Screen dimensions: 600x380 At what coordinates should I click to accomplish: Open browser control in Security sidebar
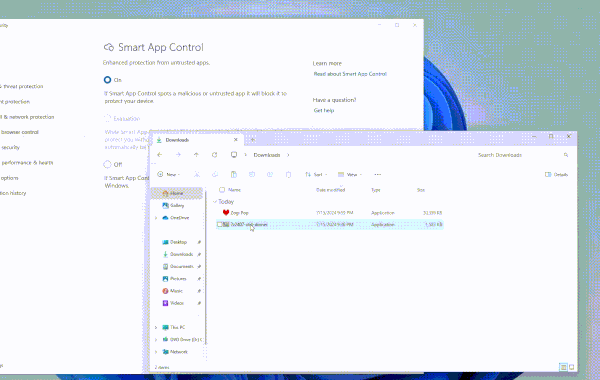tap(20, 132)
